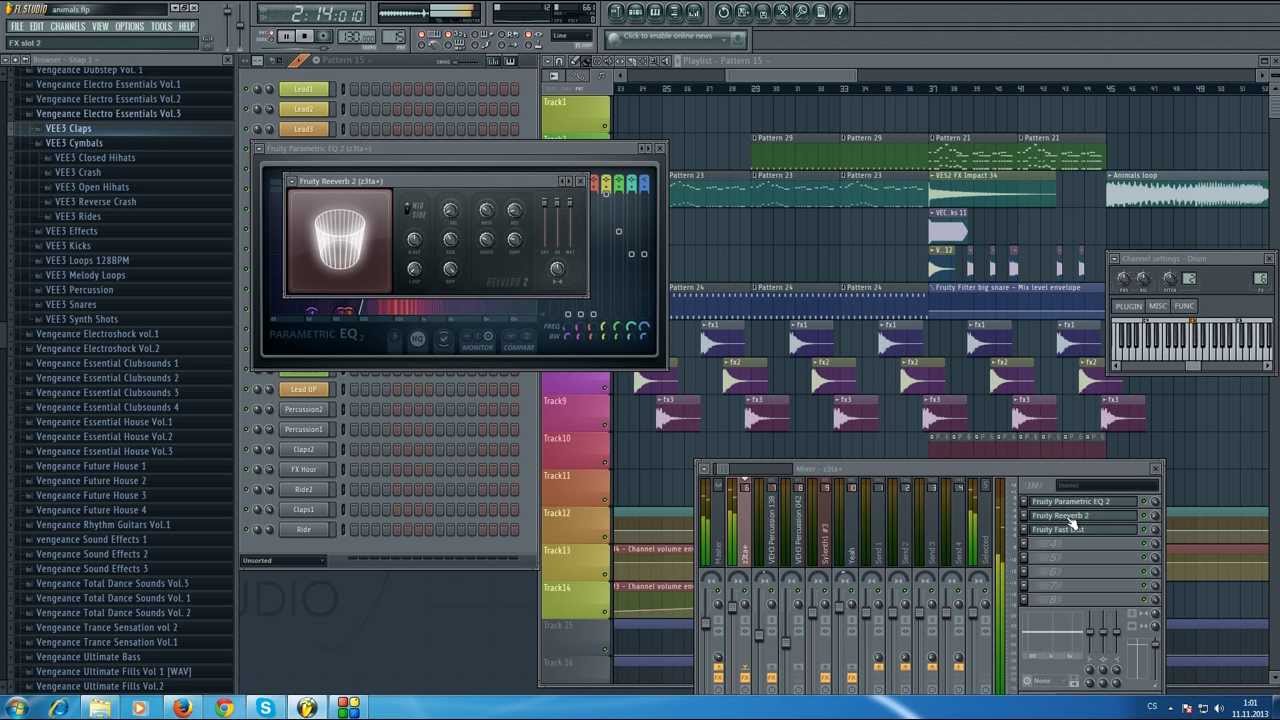Image resolution: width=1280 pixels, height=720 pixels.
Task: Open Firefox from the taskbar
Action: [182, 708]
